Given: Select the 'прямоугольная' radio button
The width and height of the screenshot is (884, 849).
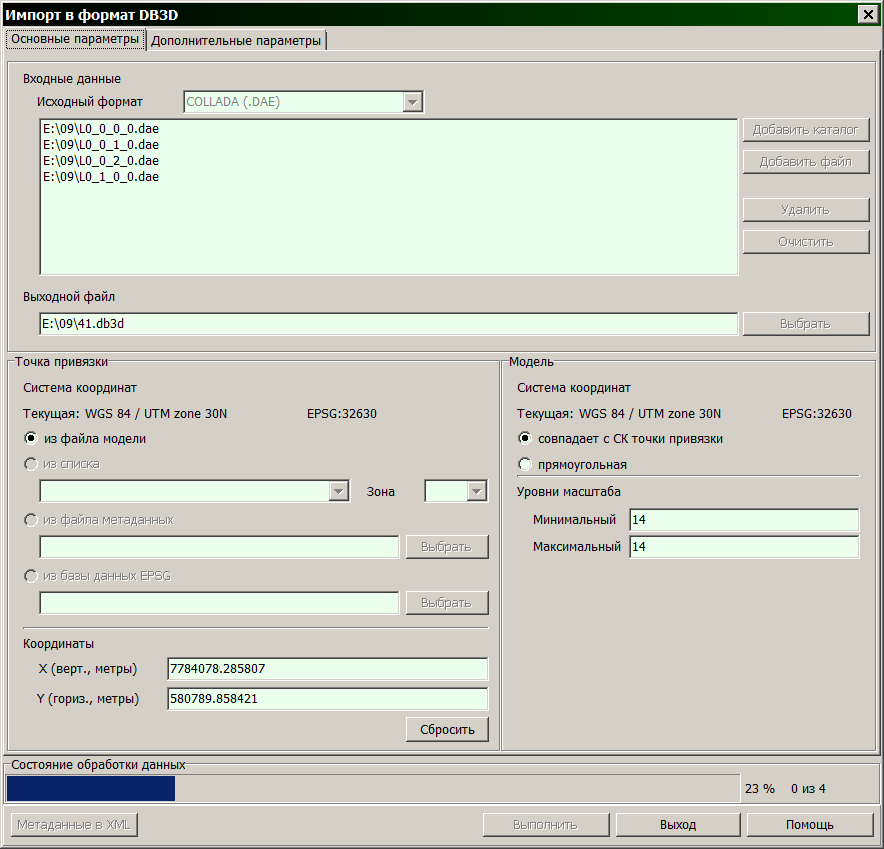Looking at the screenshot, I should click(525, 464).
